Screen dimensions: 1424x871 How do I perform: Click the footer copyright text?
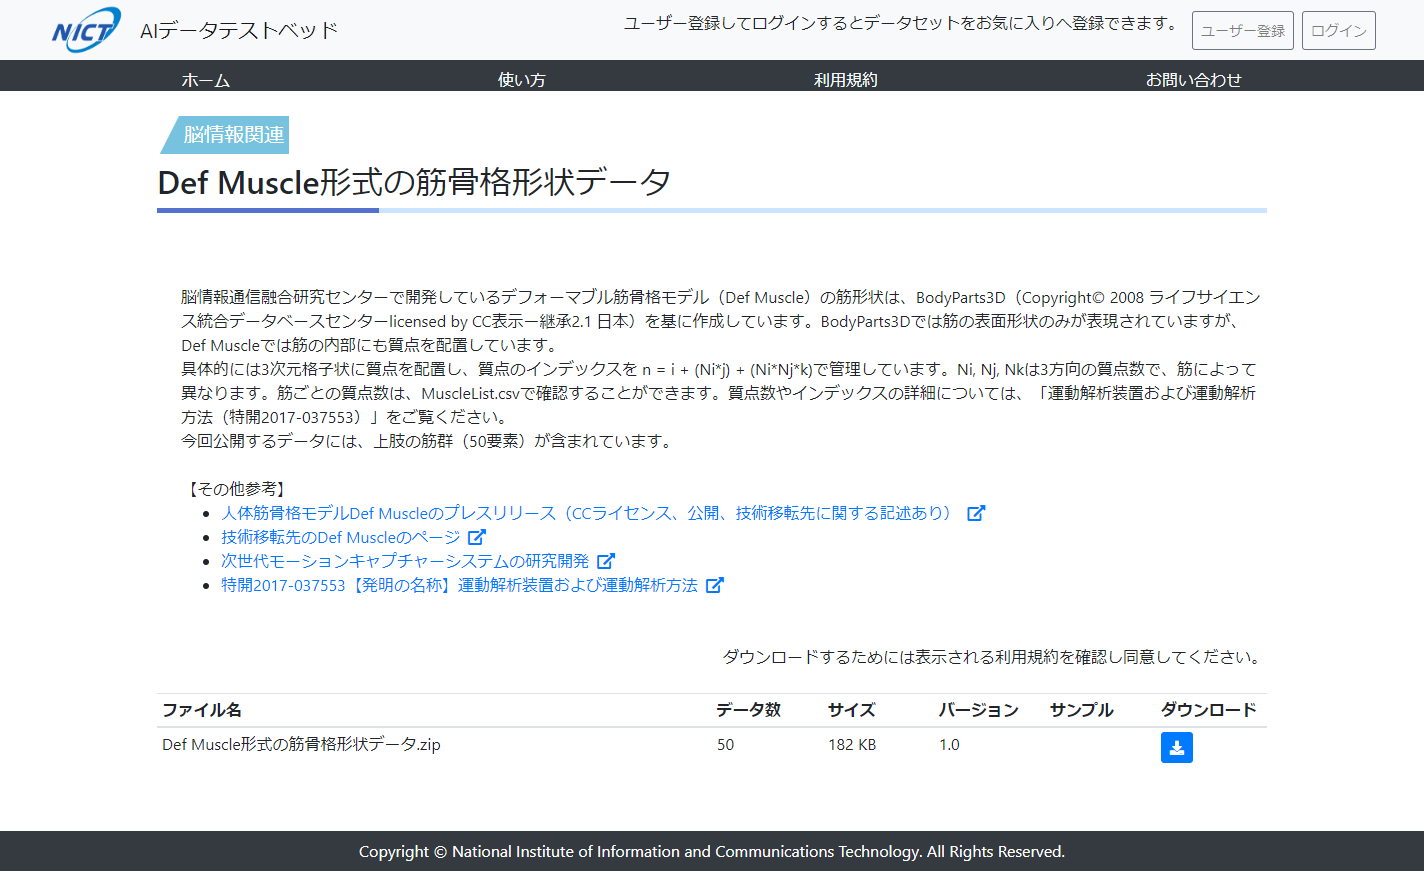tap(712, 852)
